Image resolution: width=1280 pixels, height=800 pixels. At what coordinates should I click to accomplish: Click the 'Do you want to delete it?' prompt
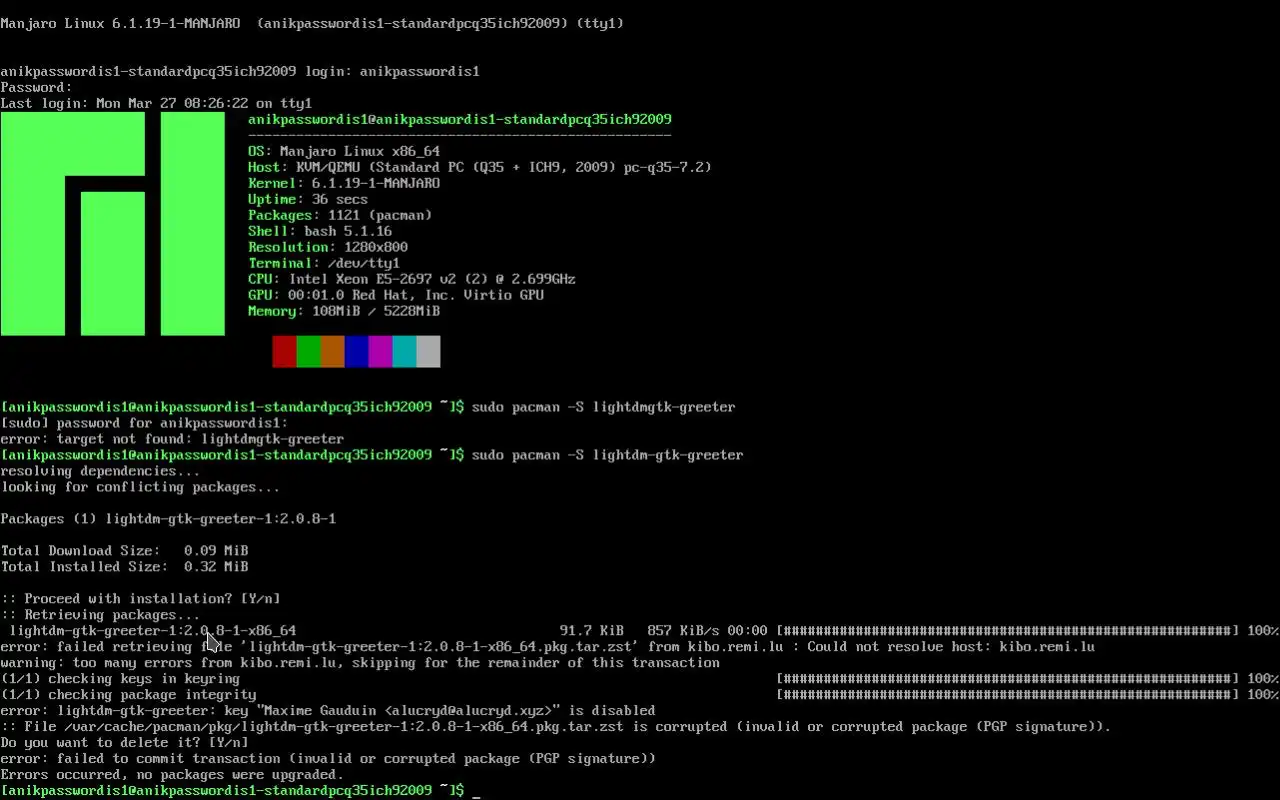(124, 743)
